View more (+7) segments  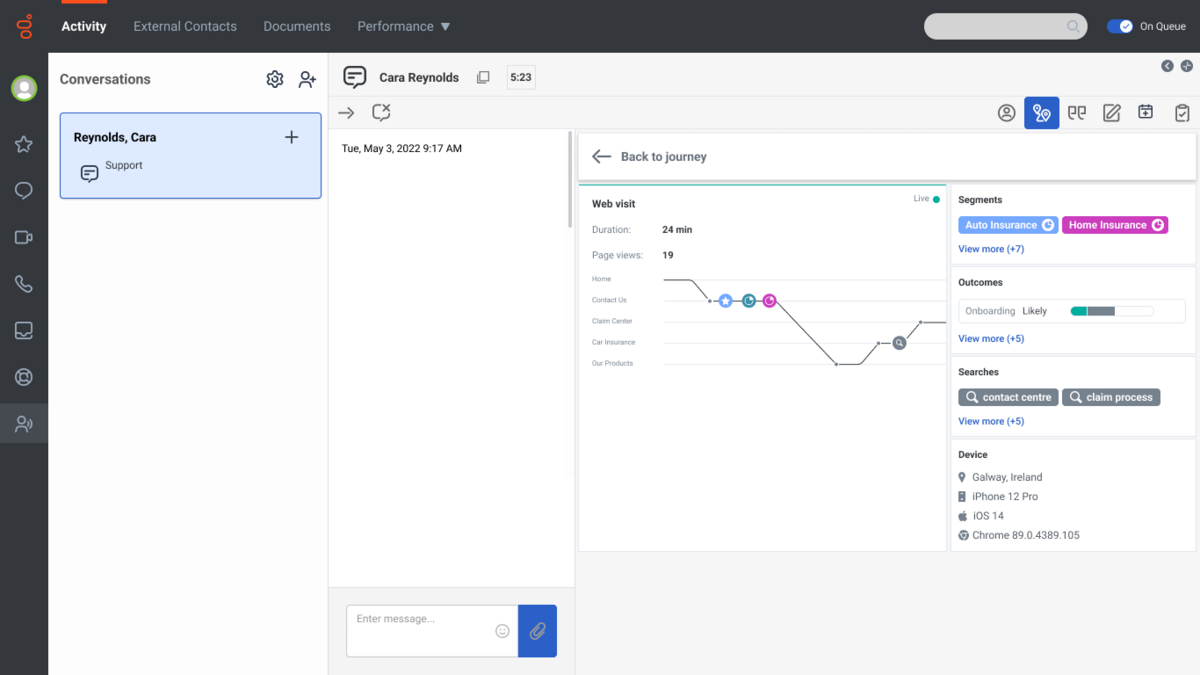pyautogui.click(x=991, y=249)
